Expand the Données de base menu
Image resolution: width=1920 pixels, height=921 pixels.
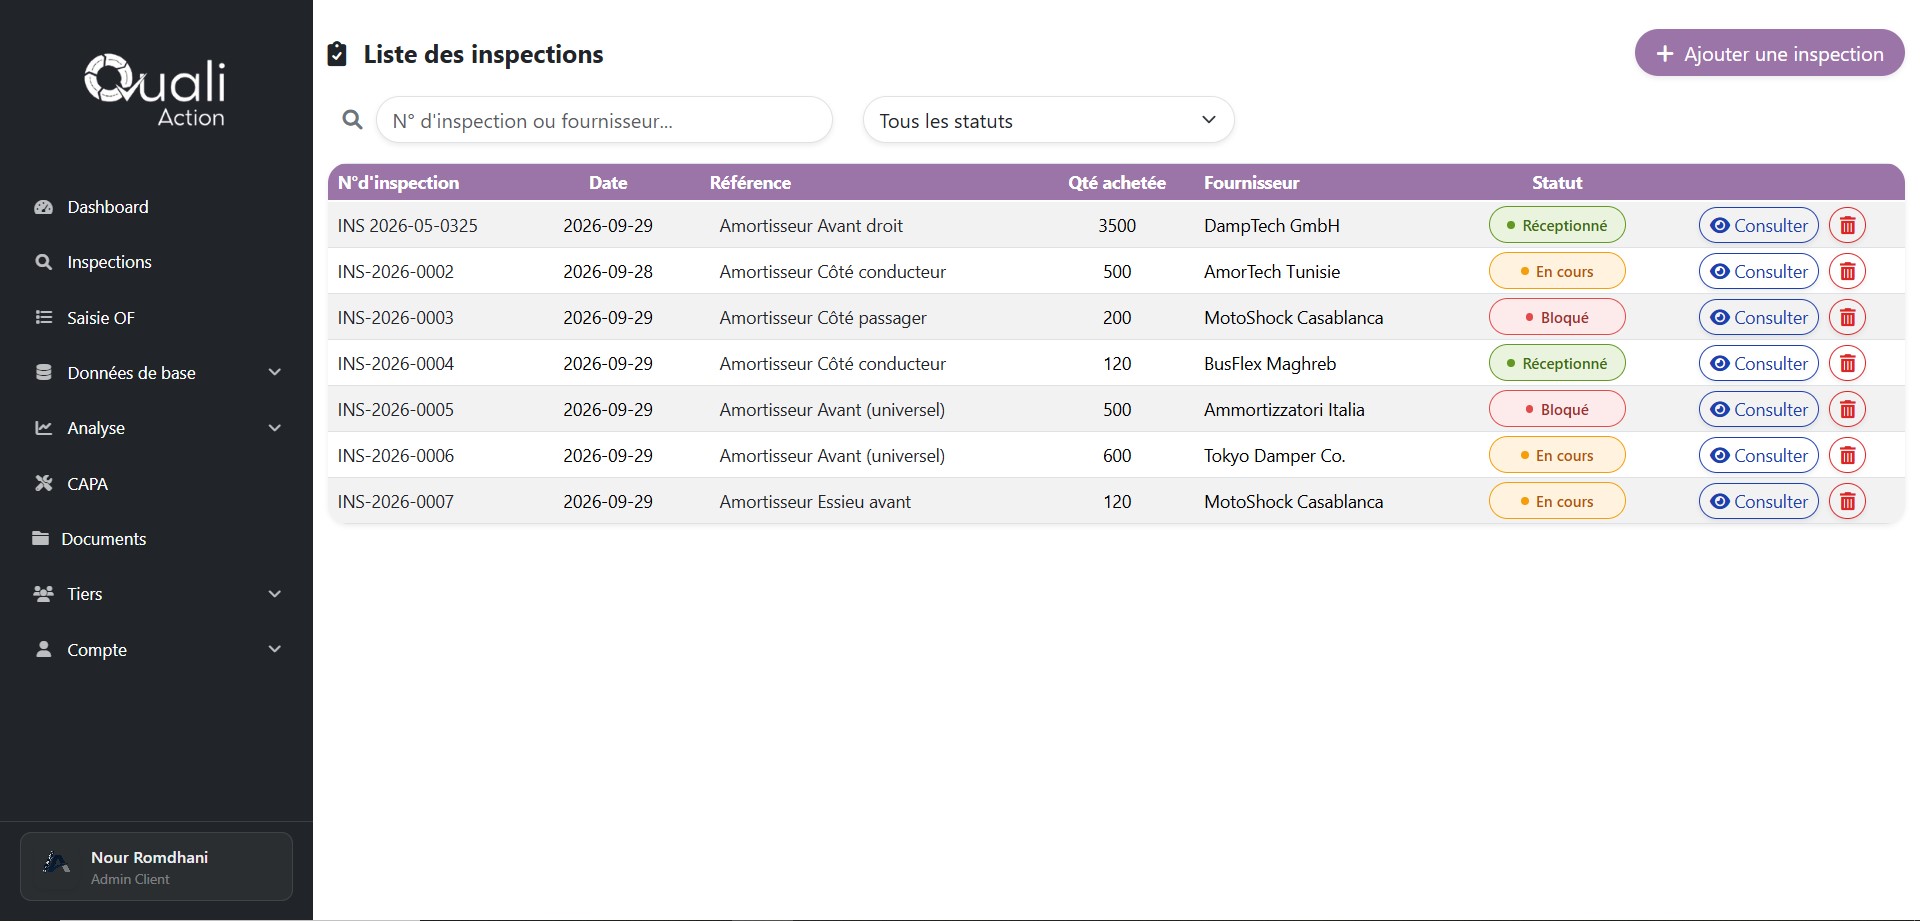click(157, 372)
